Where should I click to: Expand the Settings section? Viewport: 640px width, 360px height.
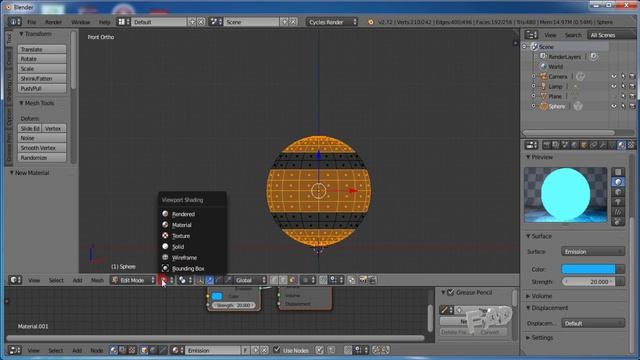[528, 338]
